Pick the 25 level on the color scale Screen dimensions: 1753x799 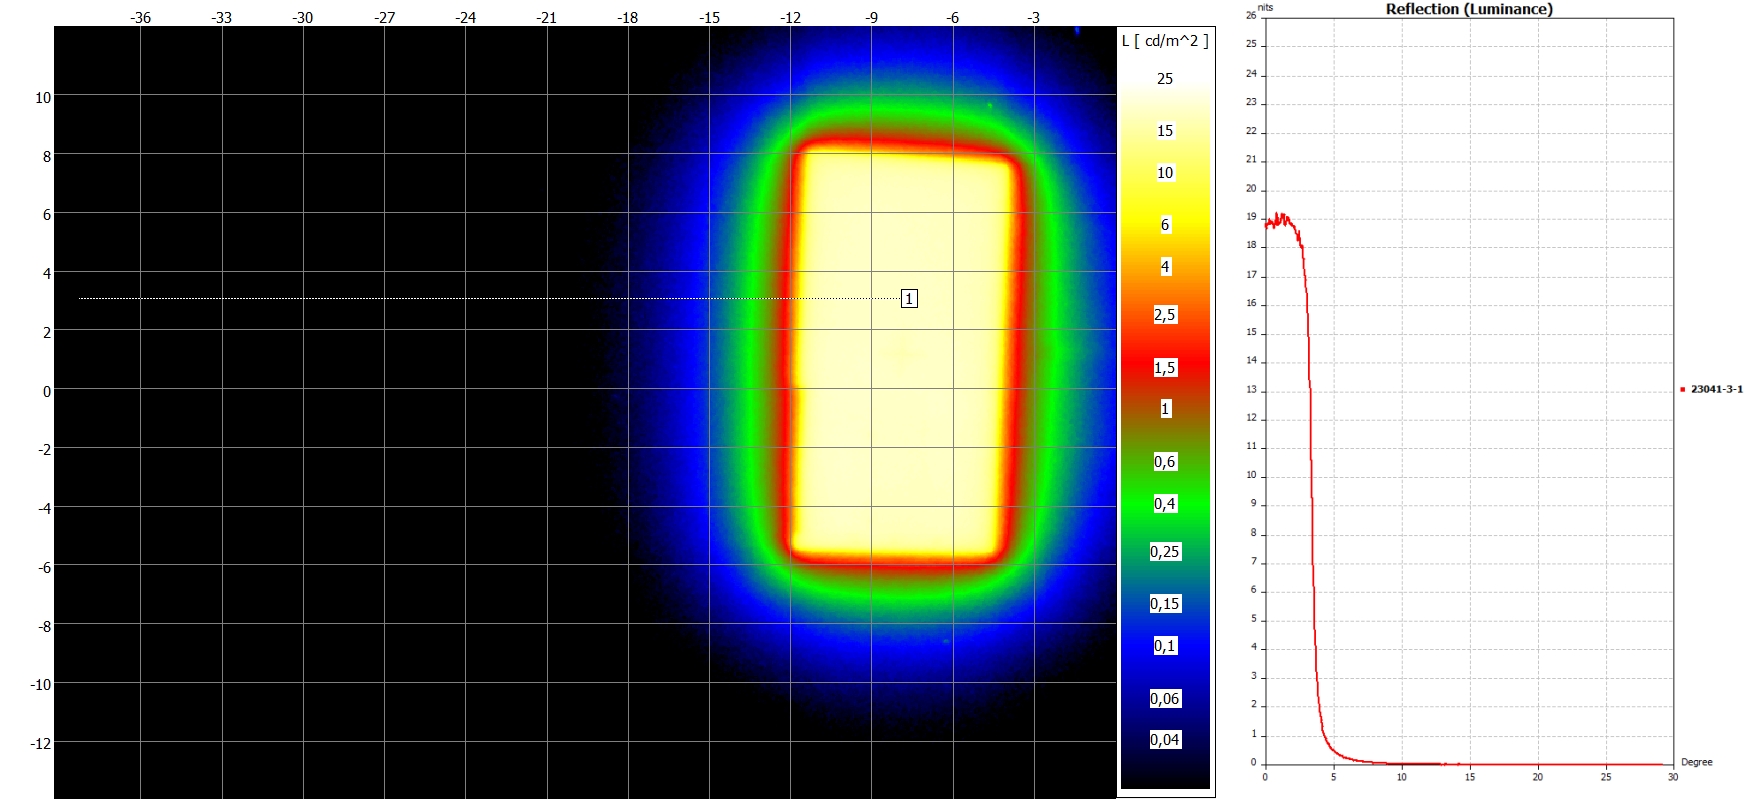click(x=1165, y=79)
